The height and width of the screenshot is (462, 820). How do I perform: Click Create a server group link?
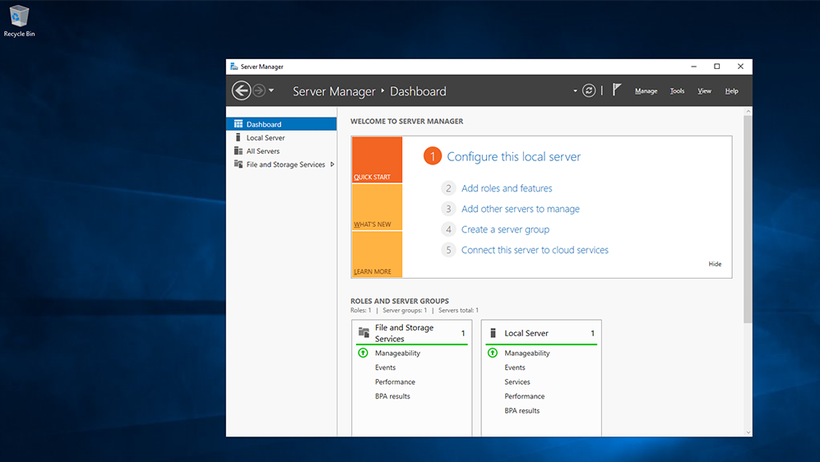(505, 229)
